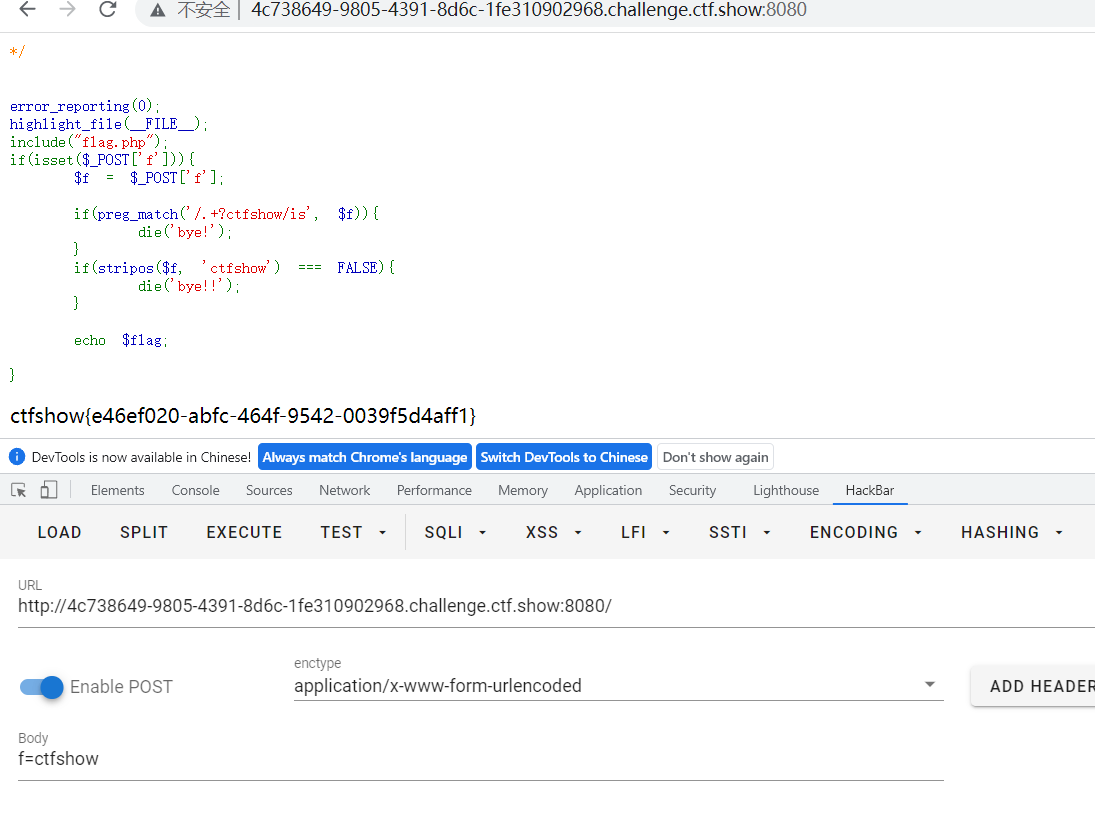
Task: Click the HackBar SPLIT button
Action: [144, 532]
